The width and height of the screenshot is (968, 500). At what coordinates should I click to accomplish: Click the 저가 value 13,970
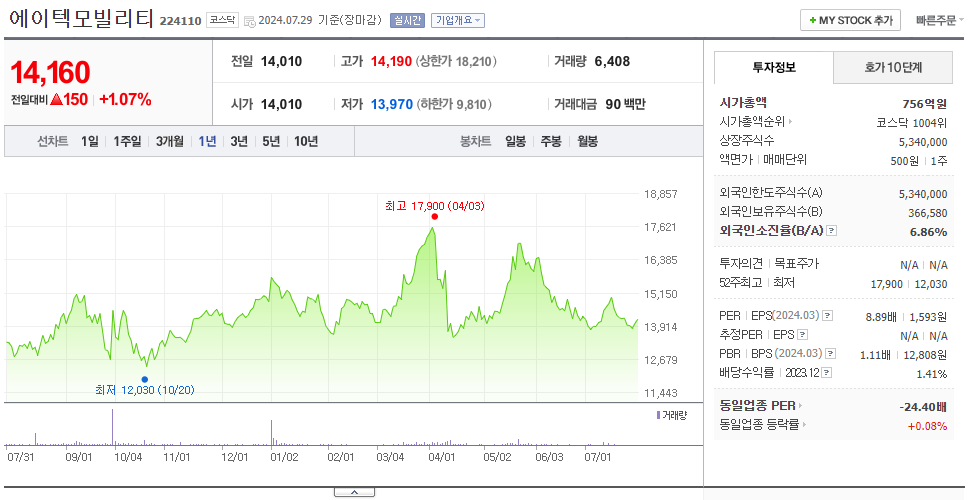[x=391, y=104]
